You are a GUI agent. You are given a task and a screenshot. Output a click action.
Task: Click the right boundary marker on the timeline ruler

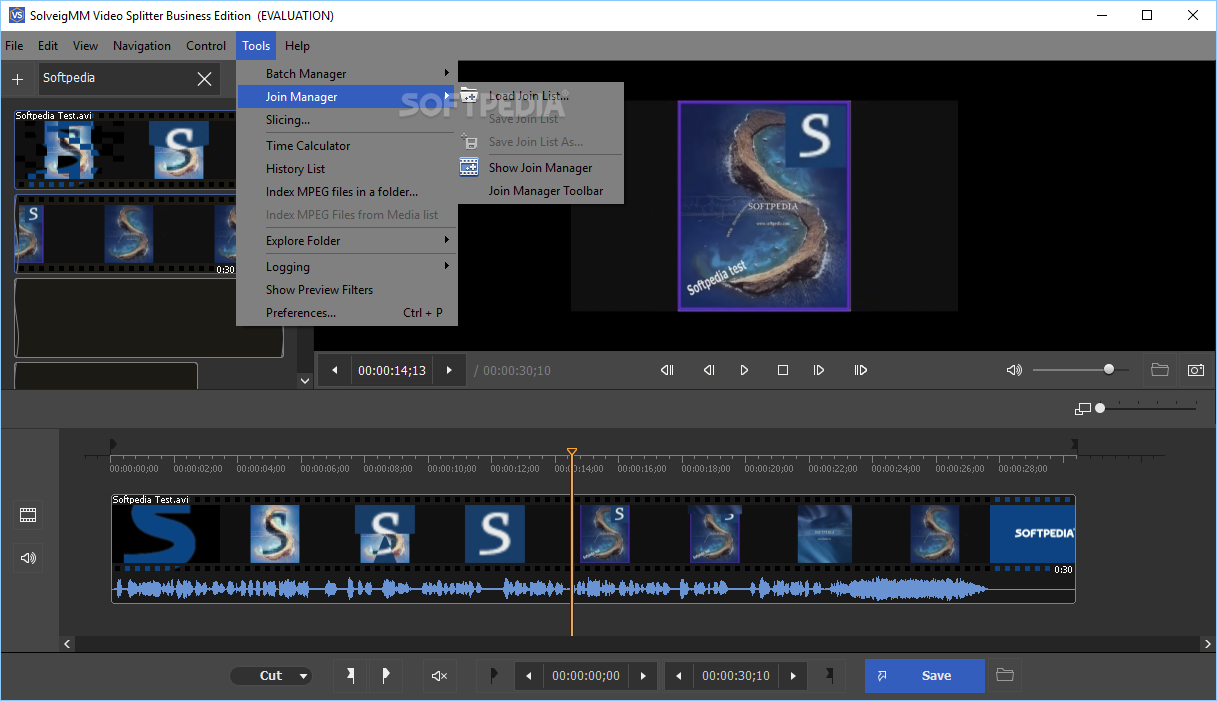click(1074, 444)
